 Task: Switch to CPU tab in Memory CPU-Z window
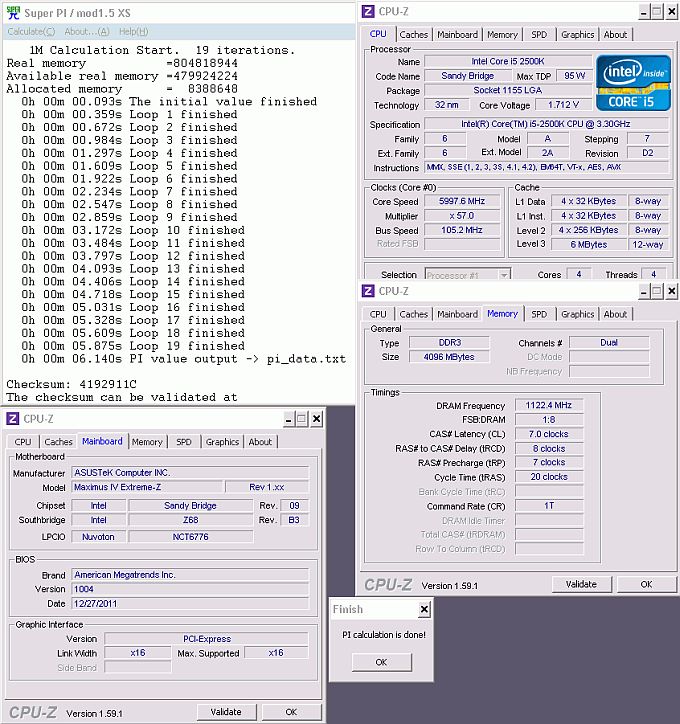(x=378, y=314)
